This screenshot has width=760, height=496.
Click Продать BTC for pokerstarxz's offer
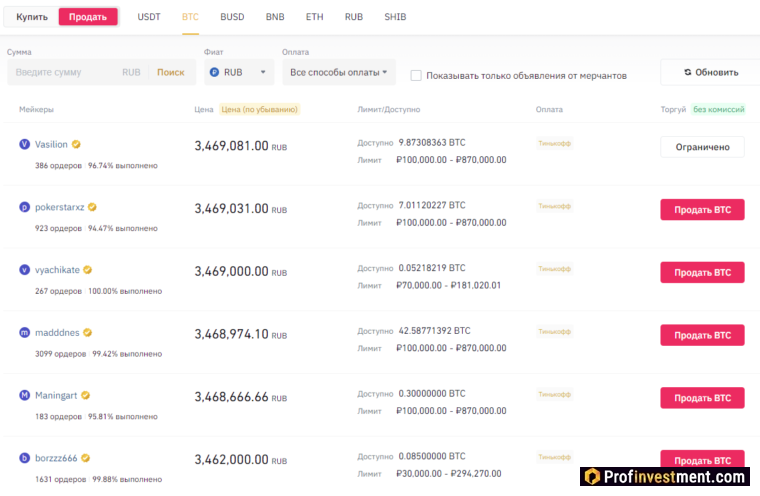click(x=702, y=210)
